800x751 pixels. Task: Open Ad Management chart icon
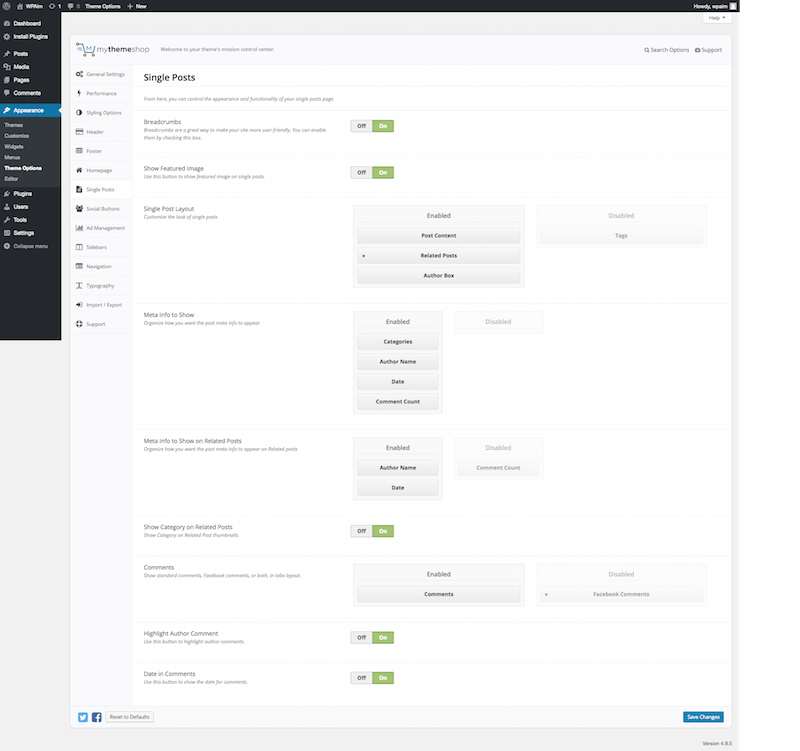[79, 228]
